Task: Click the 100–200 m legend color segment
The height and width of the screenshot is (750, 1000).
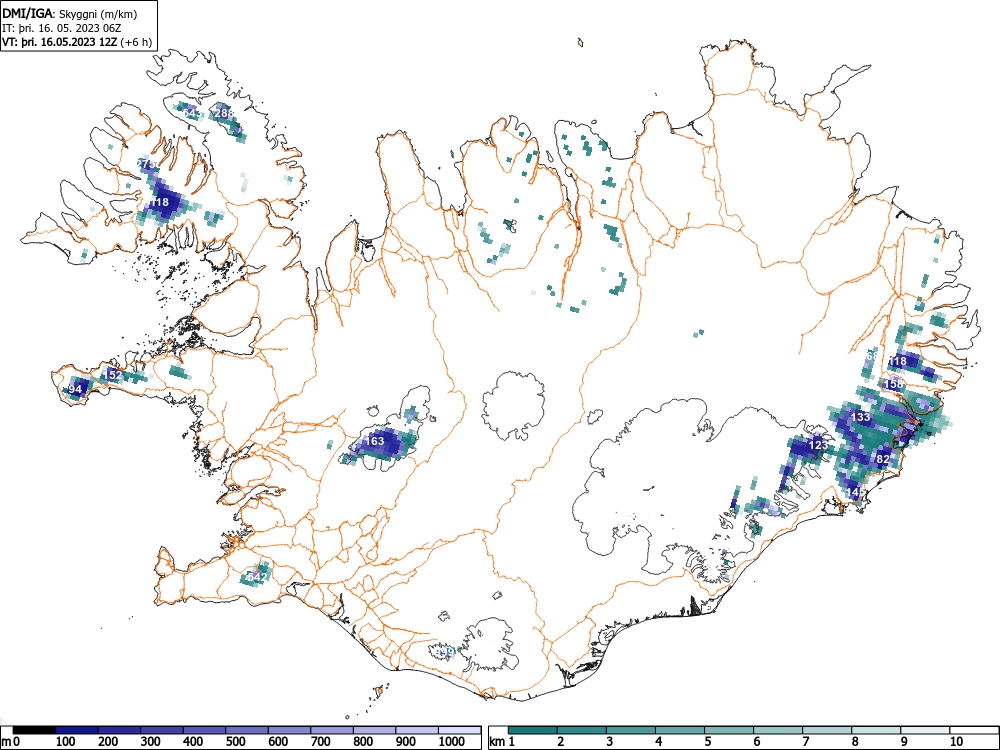Action: click(77, 730)
